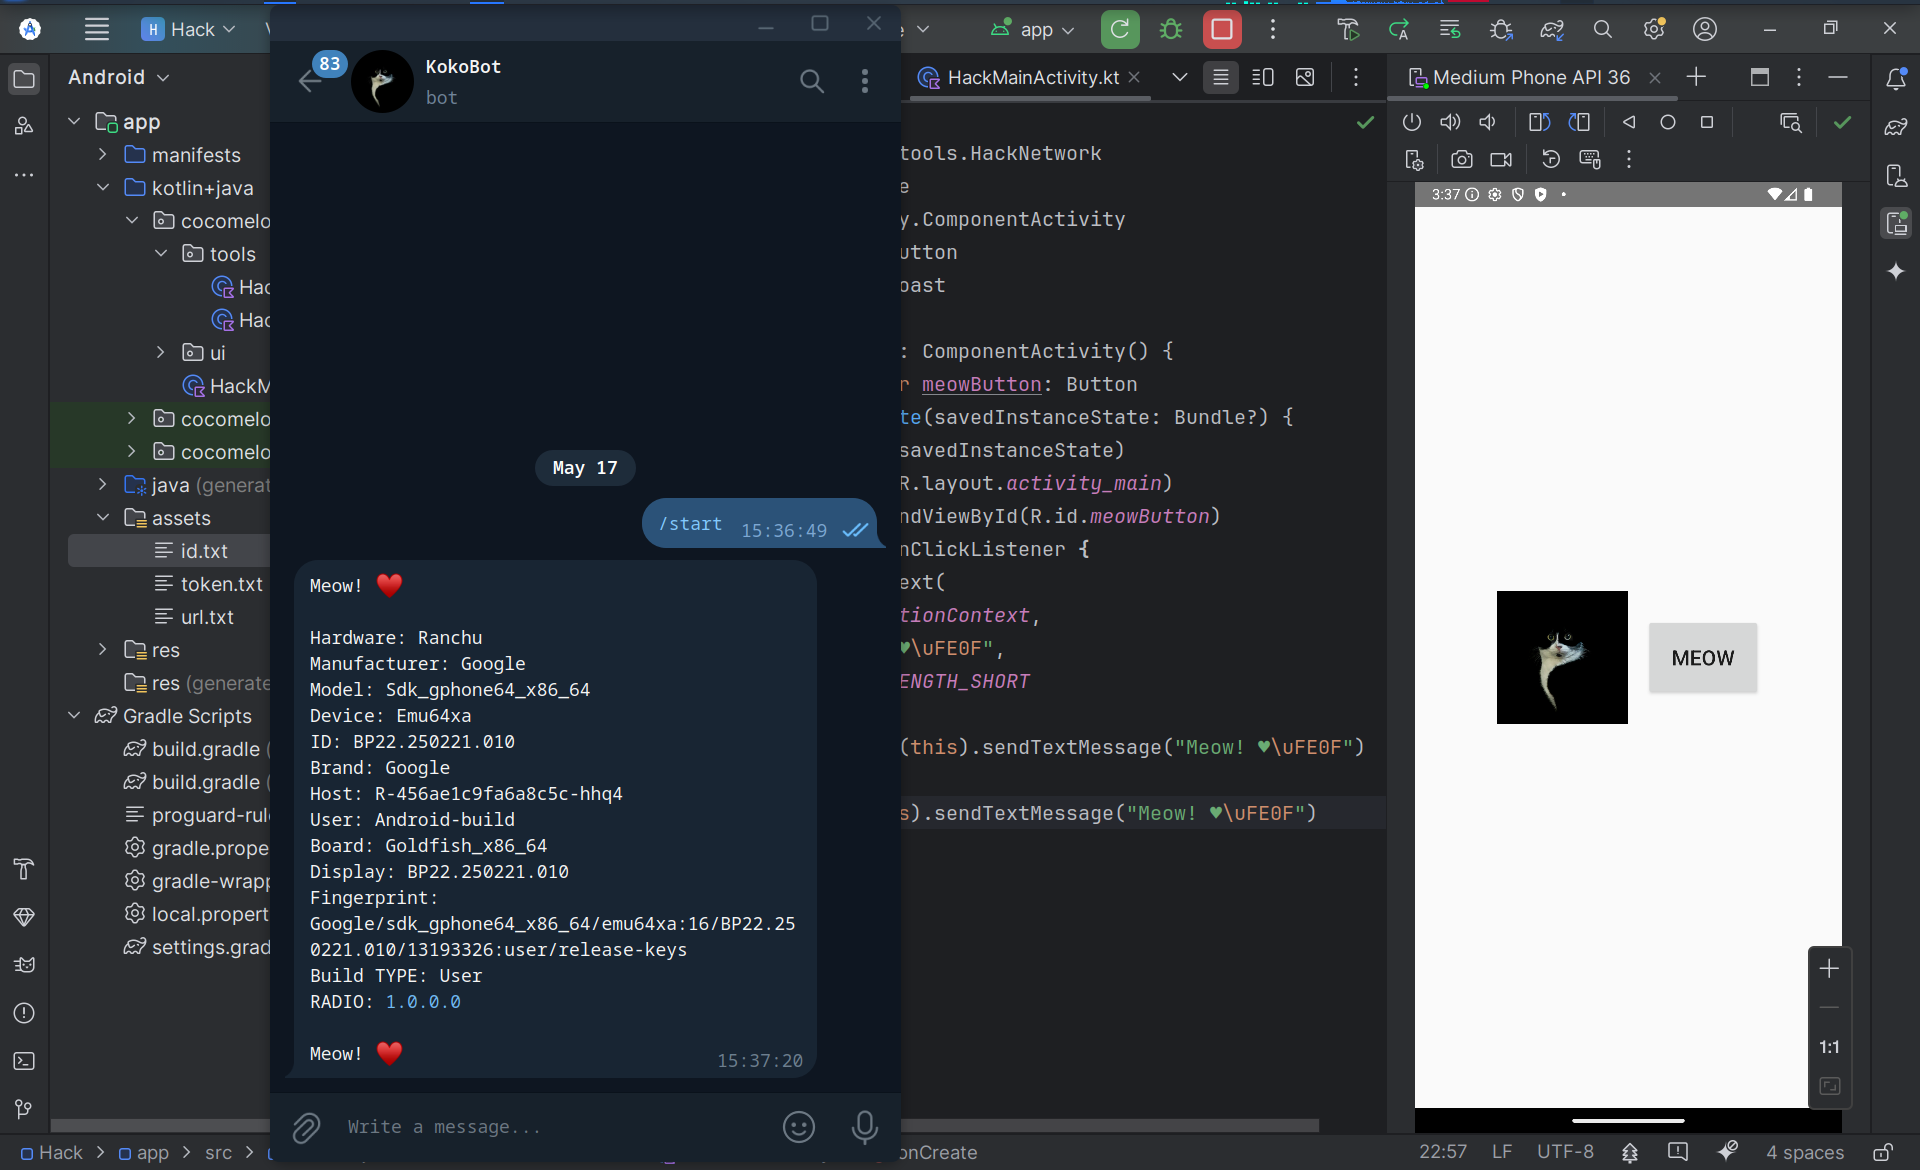This screenshot has width=1920, height=1170.
Task: Turn emulator volume up
Action: tap(1450, 122)
